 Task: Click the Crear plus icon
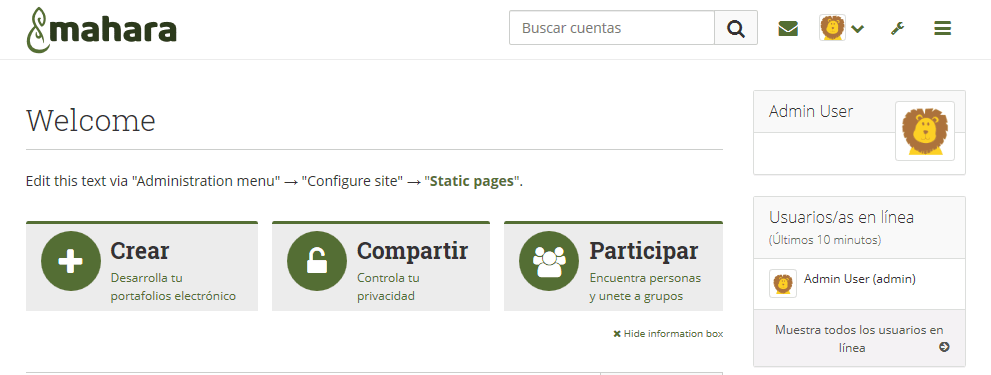71,261
